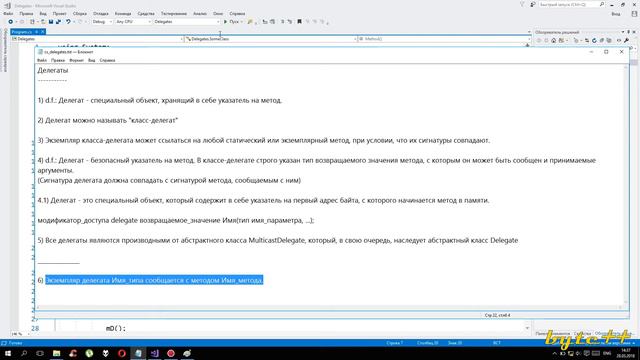This screenshot has height=360, width=640.
Task: Open Task View from the taskbar
Action: pos(40,353)
